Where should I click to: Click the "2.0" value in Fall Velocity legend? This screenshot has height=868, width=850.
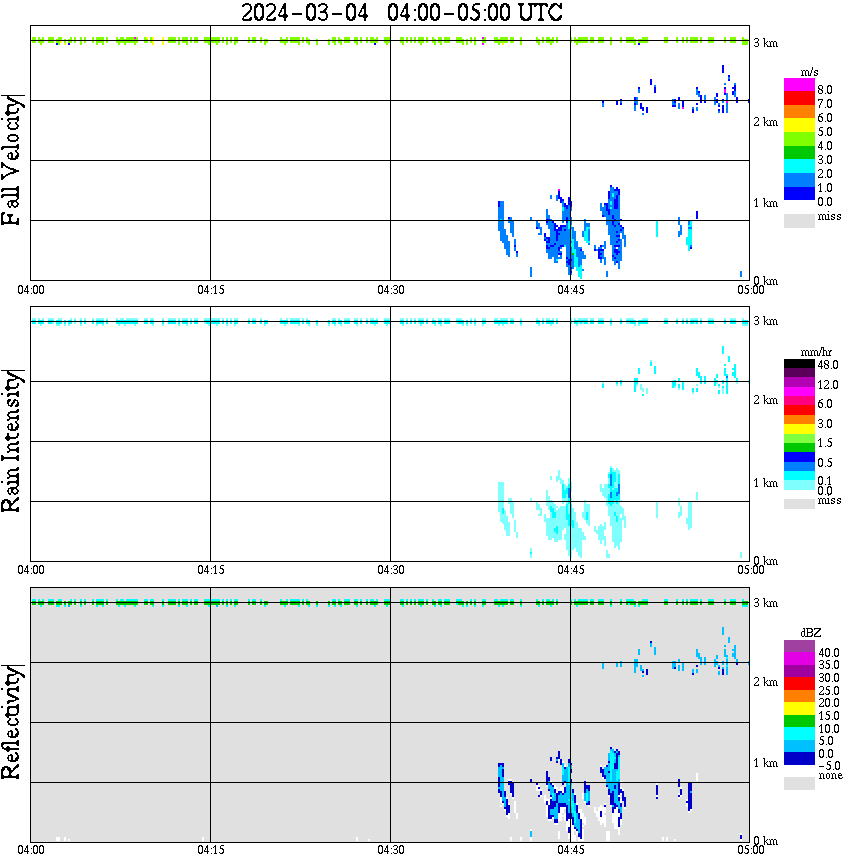[x=825, y=174]
